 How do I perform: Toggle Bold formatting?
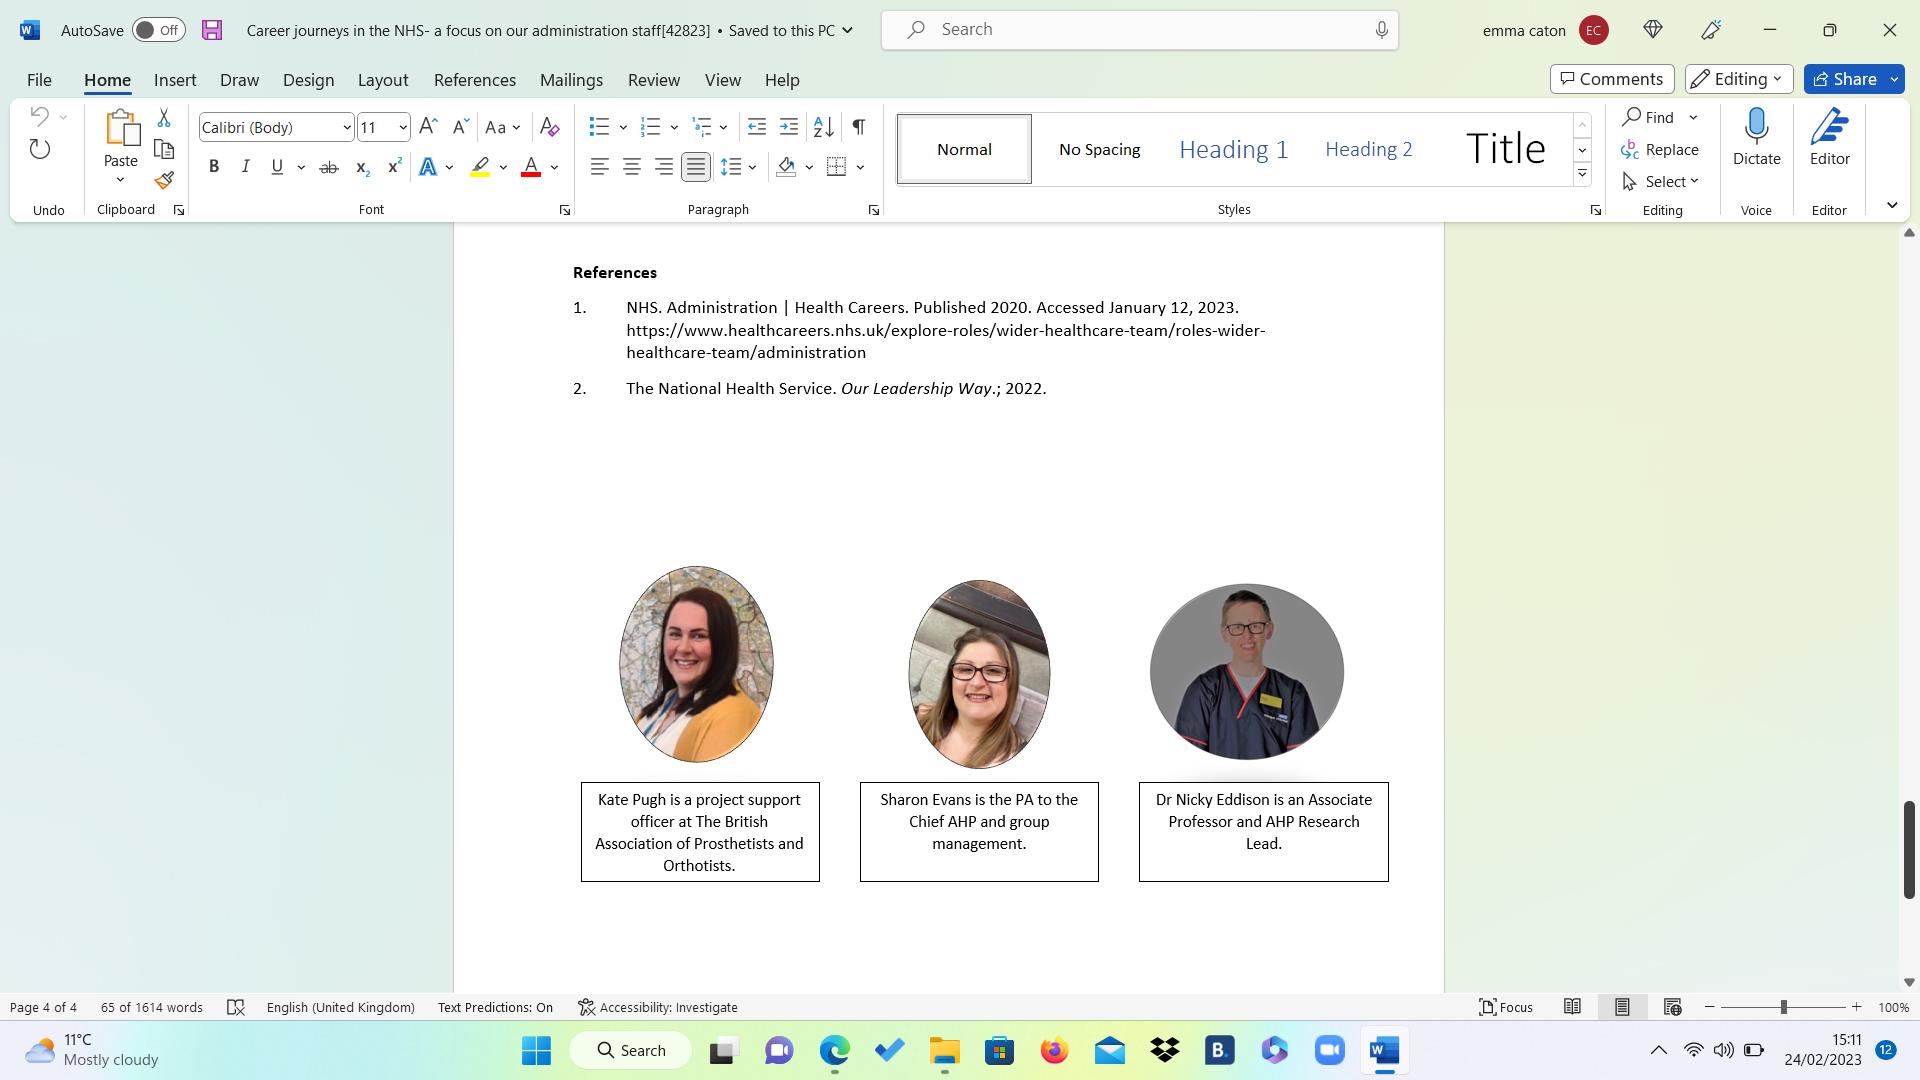(x=213, y=167)
